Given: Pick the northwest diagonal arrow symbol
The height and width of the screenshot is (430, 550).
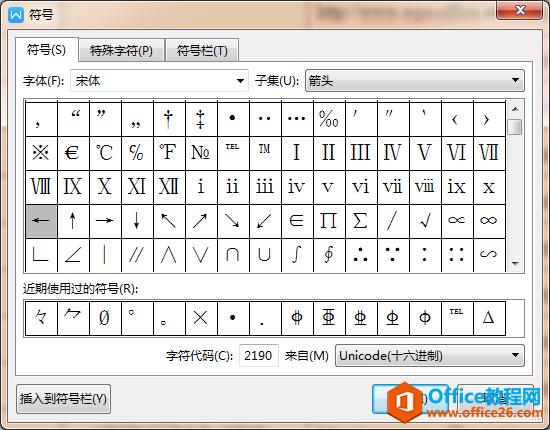Looking at the screenshot, I should pyautogui.click(x=169, y=221).
